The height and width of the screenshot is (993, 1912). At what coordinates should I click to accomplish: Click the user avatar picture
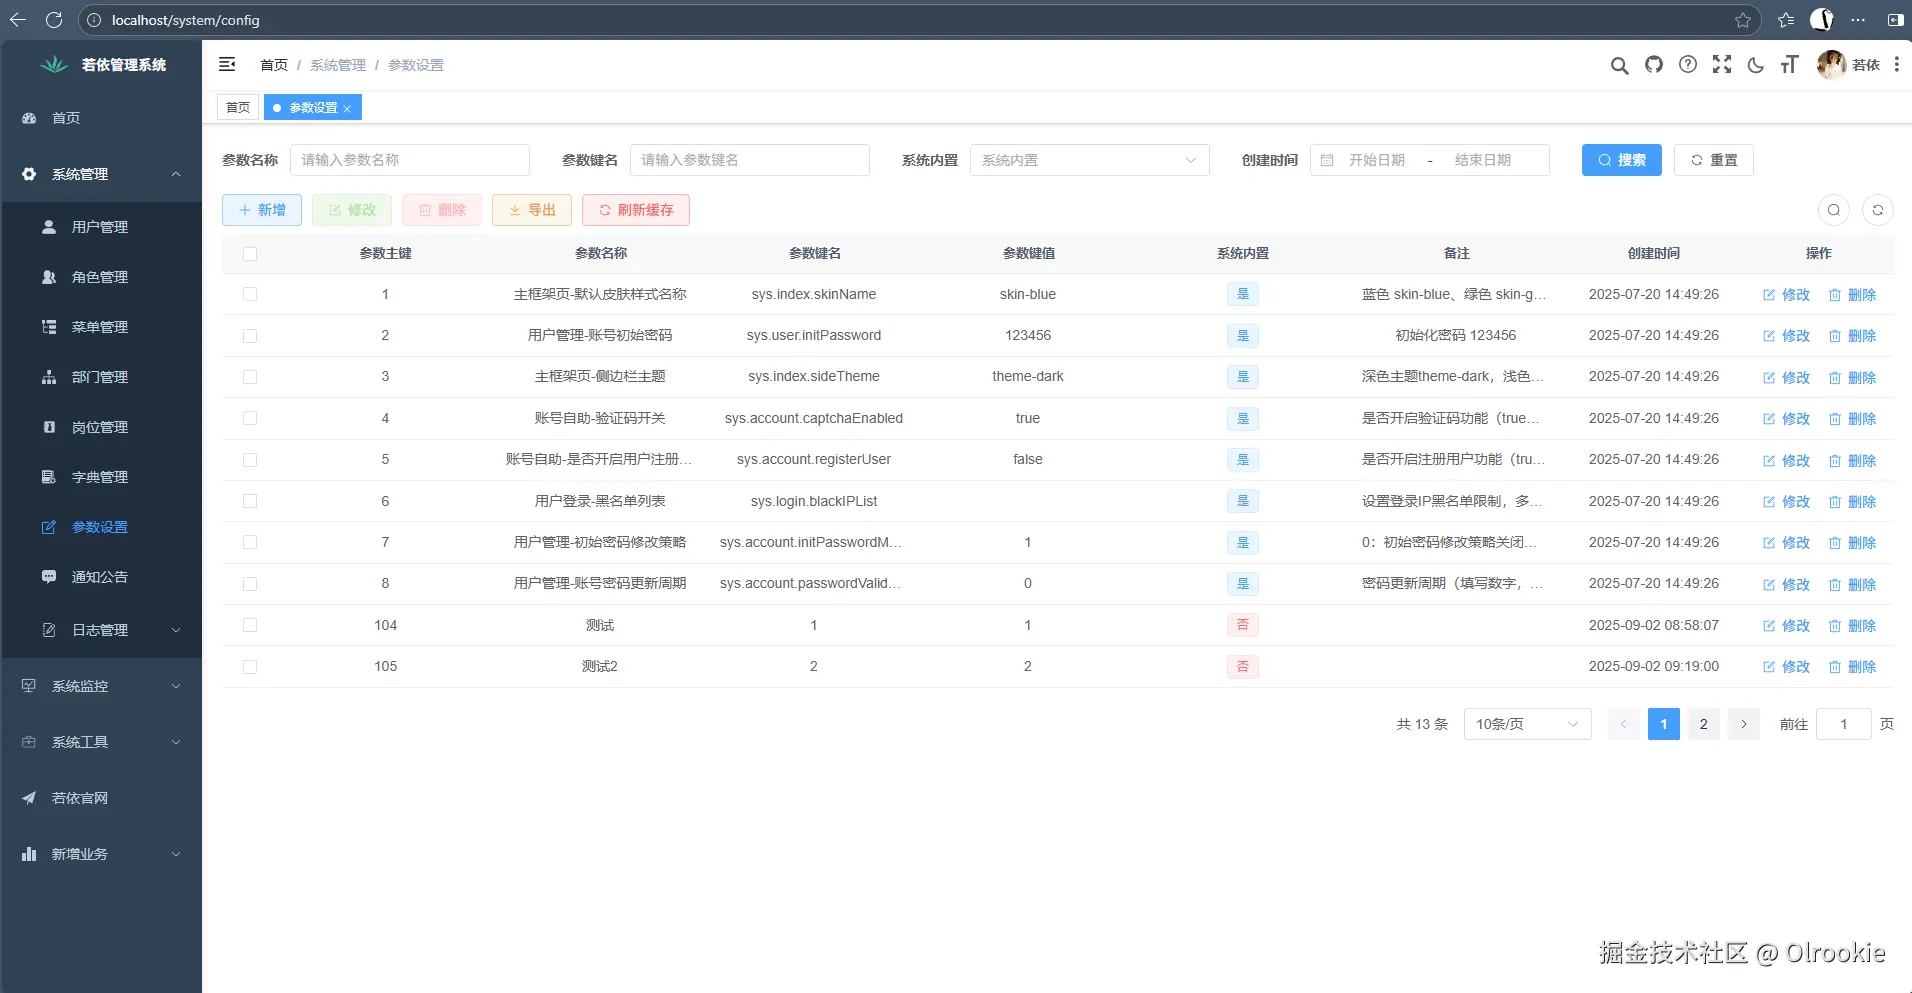[1831, 65]
